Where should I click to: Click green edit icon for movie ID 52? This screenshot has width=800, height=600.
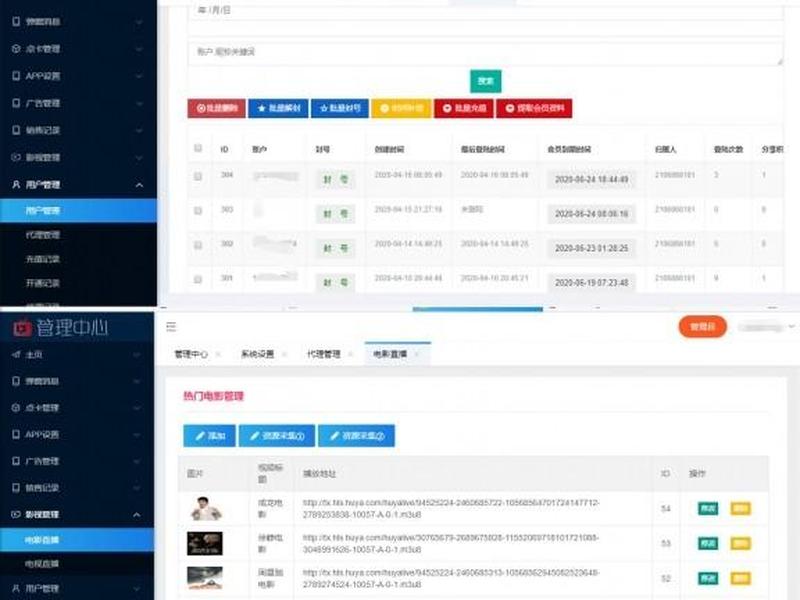(x=708, y=578)
